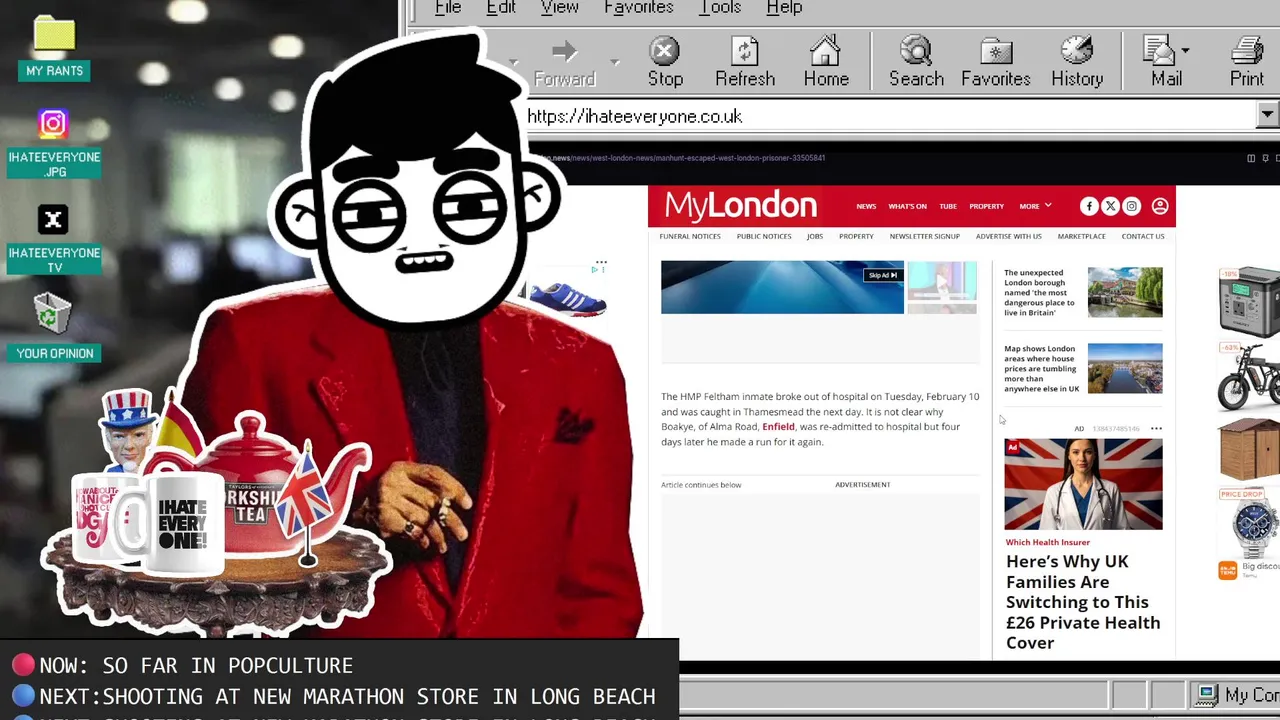This screenshot has height=720, width=1280.
Task: Click the Home toolbar icon
Action: [x=826, y=62]
